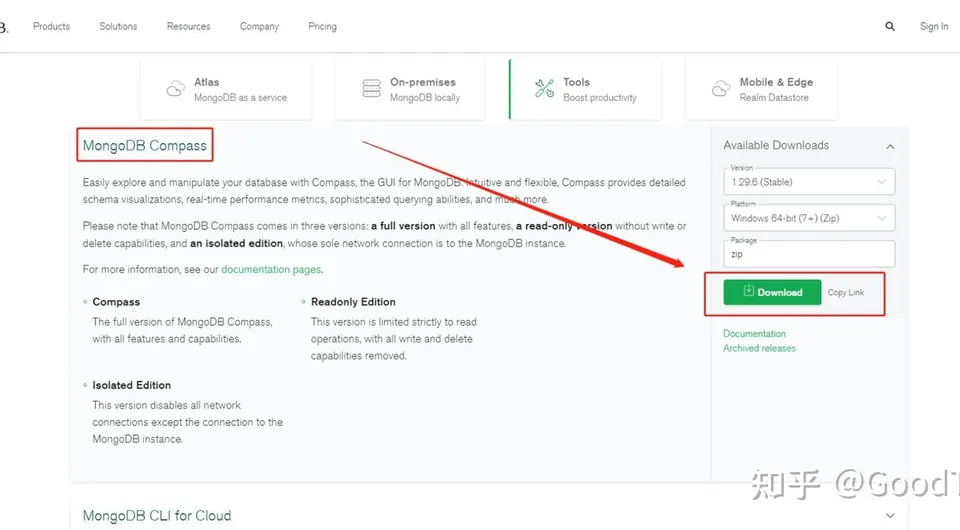This screenshot has height=530, width=960.
Task: Switch to Mobile & Edge tab
Action: 762,89
